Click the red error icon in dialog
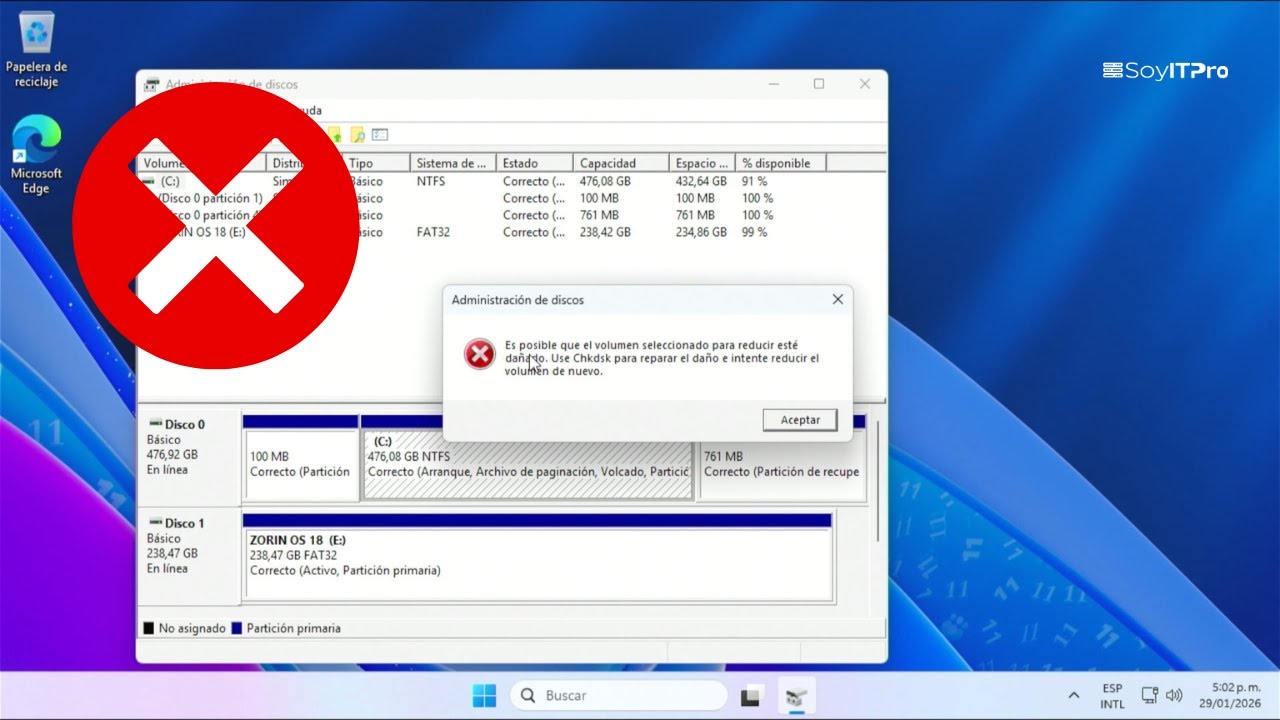The width and height of the screenshot is (1280, 720). [480, 353]
